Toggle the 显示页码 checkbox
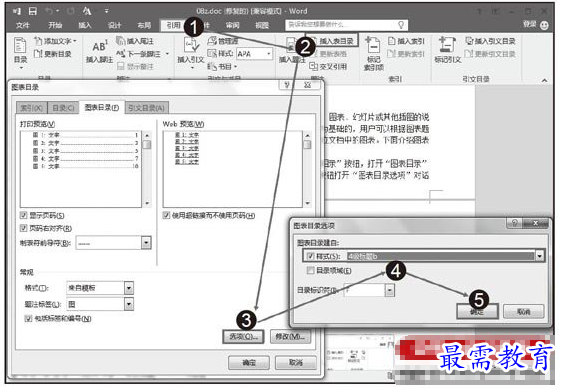This screenshot has width=561, height=389. [x=24, y=215]
